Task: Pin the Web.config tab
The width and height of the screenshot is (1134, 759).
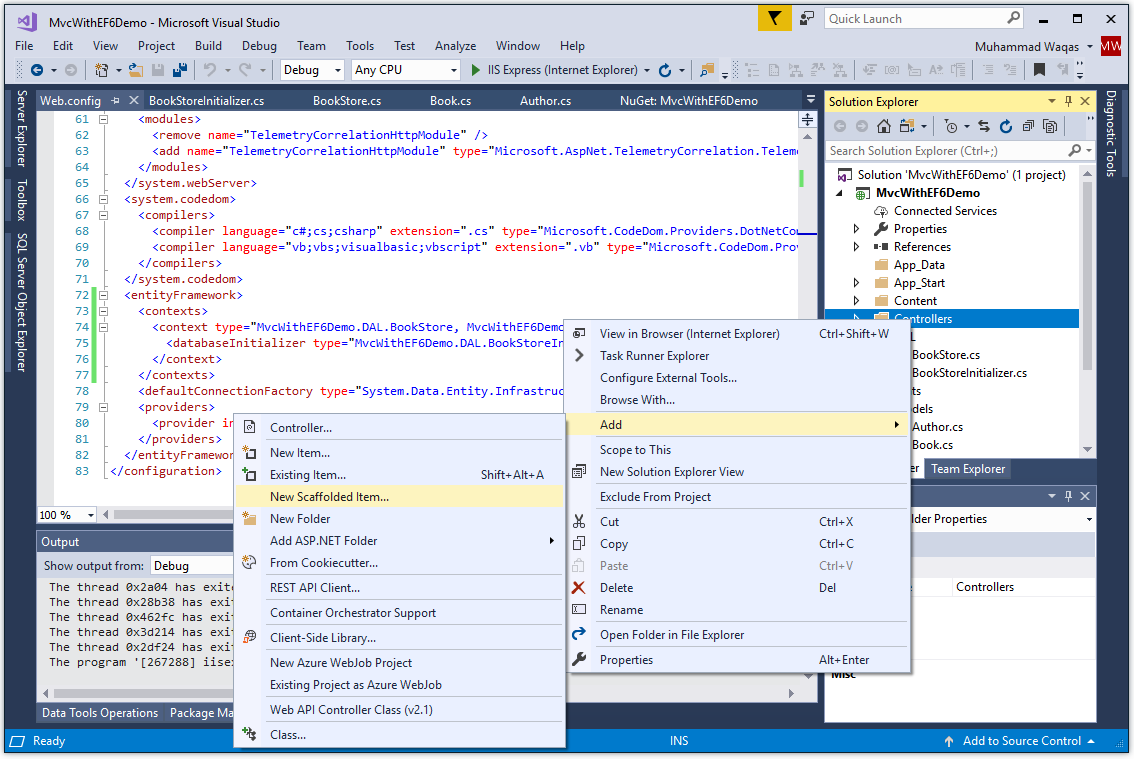Action: click(116, 101)
